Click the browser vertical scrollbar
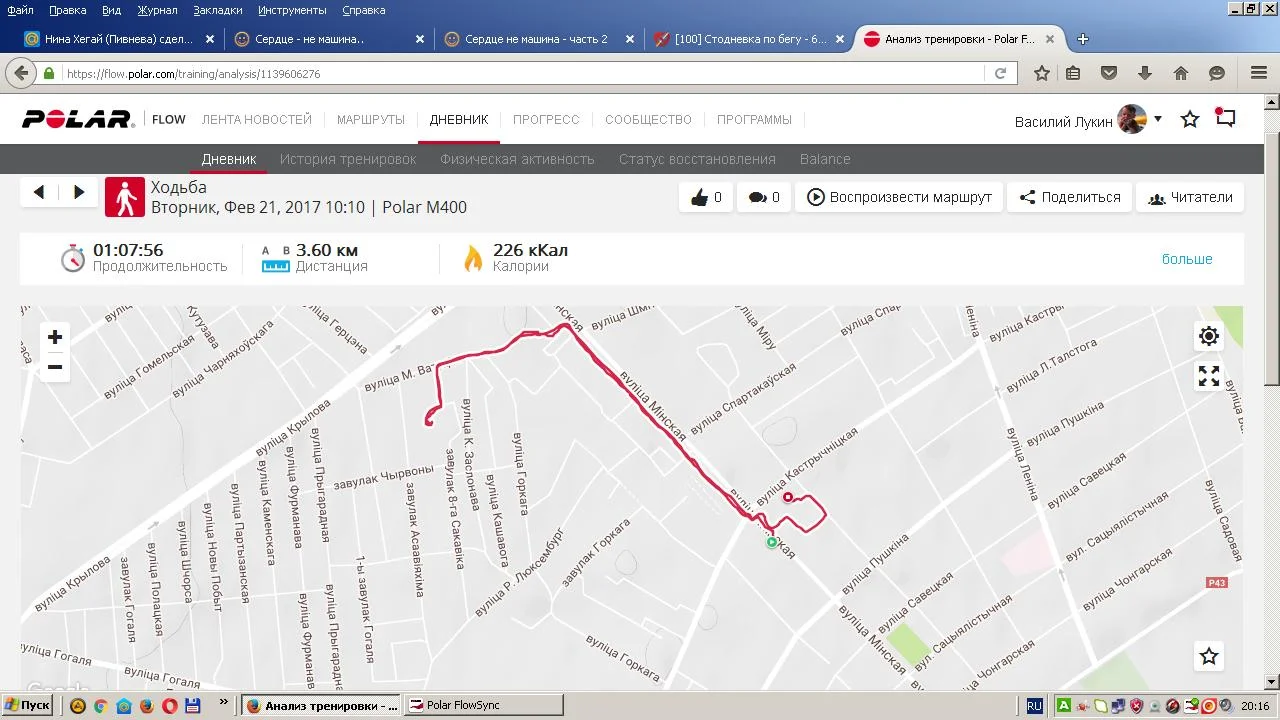 [1271, 240]
